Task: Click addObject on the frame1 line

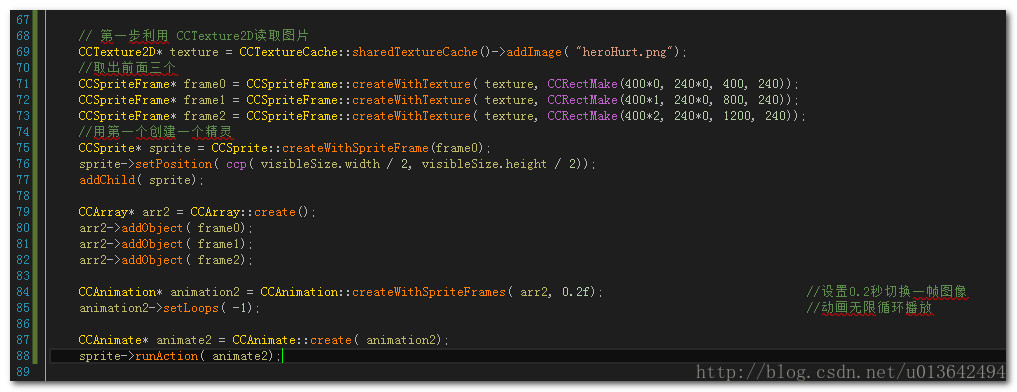Action: point(152,244)
